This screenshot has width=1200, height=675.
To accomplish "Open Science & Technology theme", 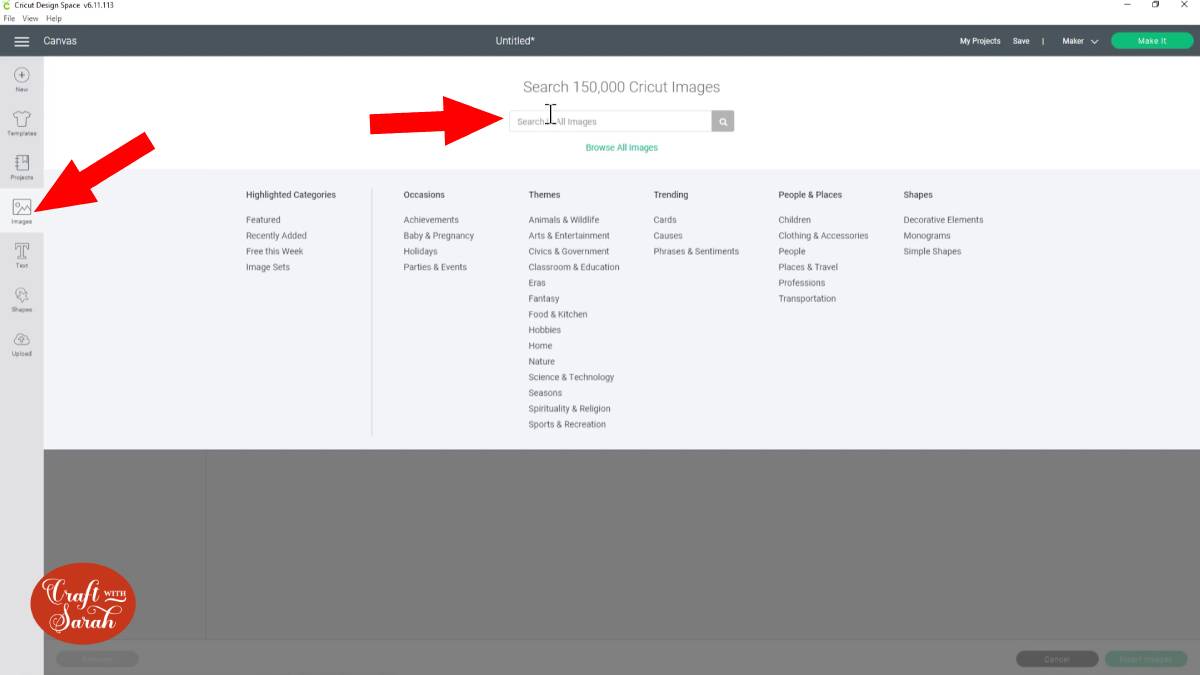I will pyautogui.click(x=571, y=377).
